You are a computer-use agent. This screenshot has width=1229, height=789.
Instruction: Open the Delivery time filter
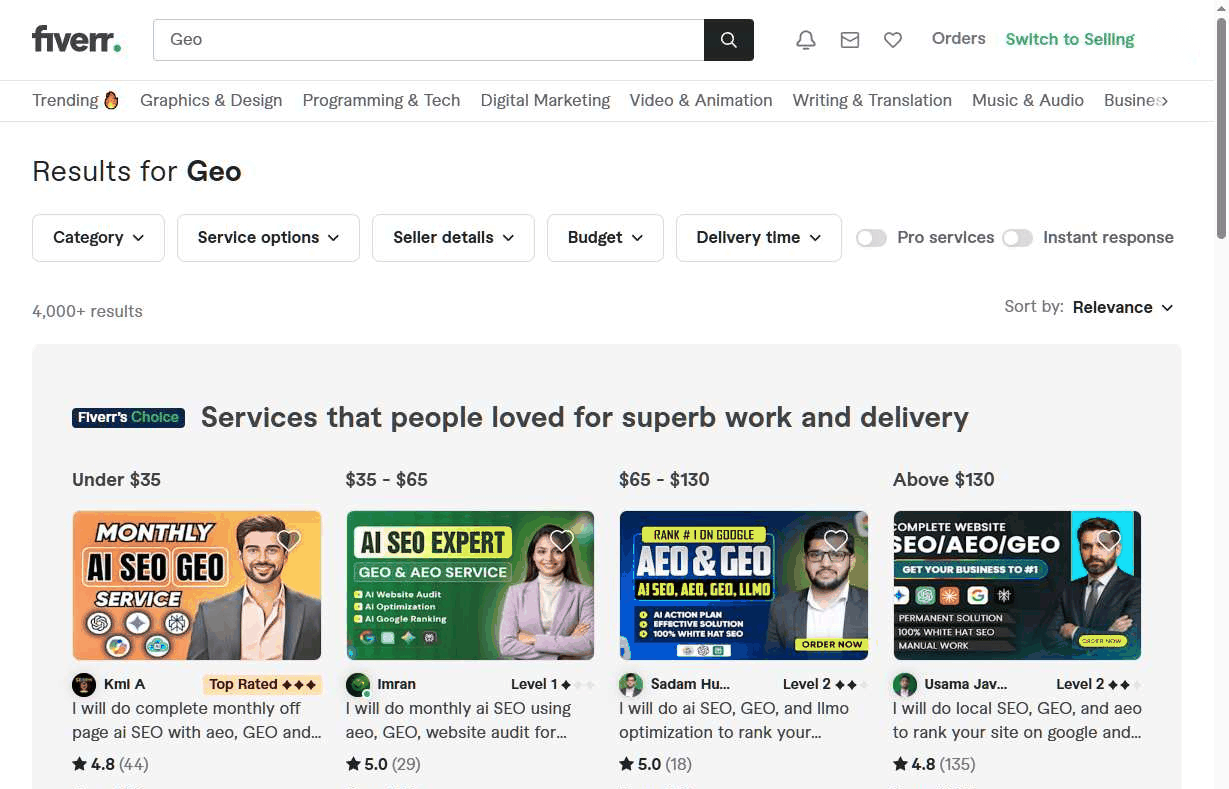pyautogui.click(x=759, y=238)
